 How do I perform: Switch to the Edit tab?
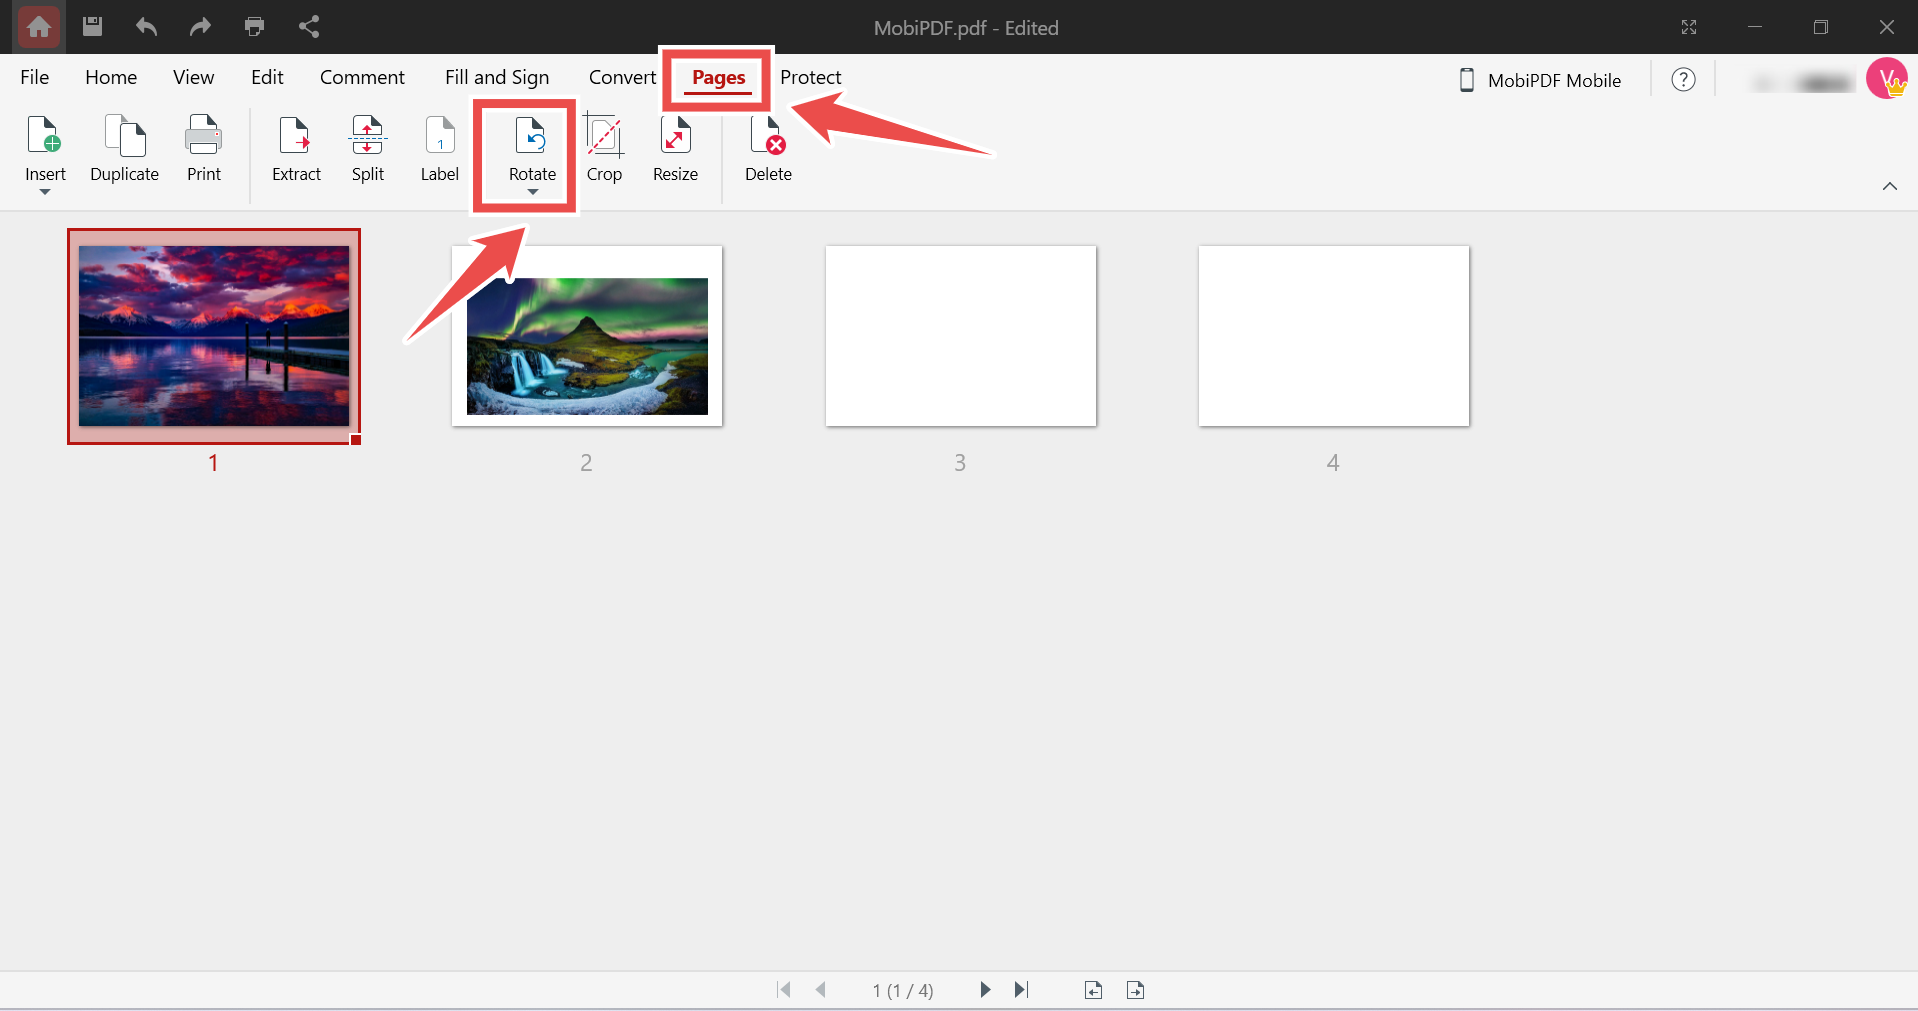267,77
